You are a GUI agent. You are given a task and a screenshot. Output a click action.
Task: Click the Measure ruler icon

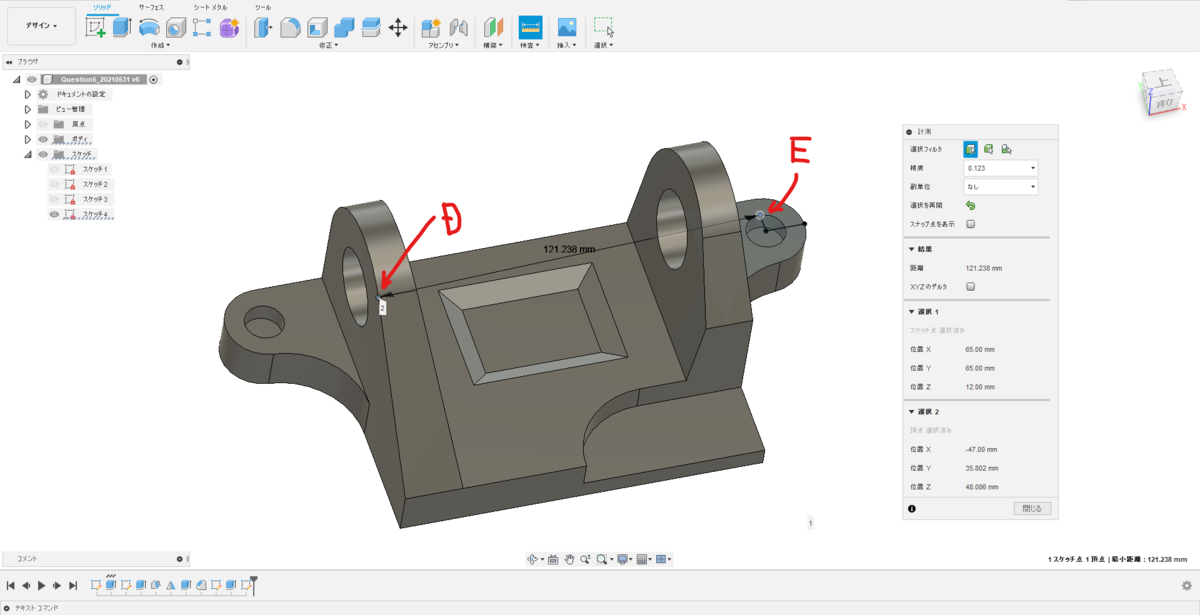pyautogui.click(x=530, y=27)
